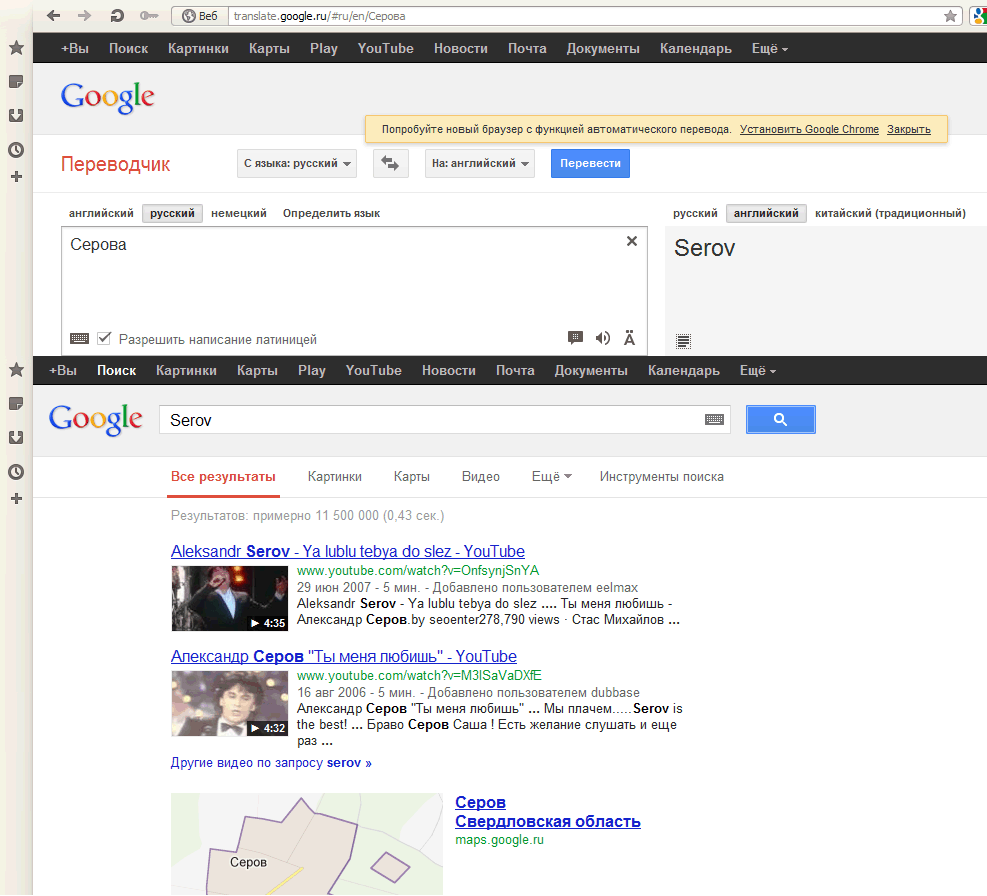987x896 pixels.
Task: Open 'Веб' site info badge
Action: (200, 16)
